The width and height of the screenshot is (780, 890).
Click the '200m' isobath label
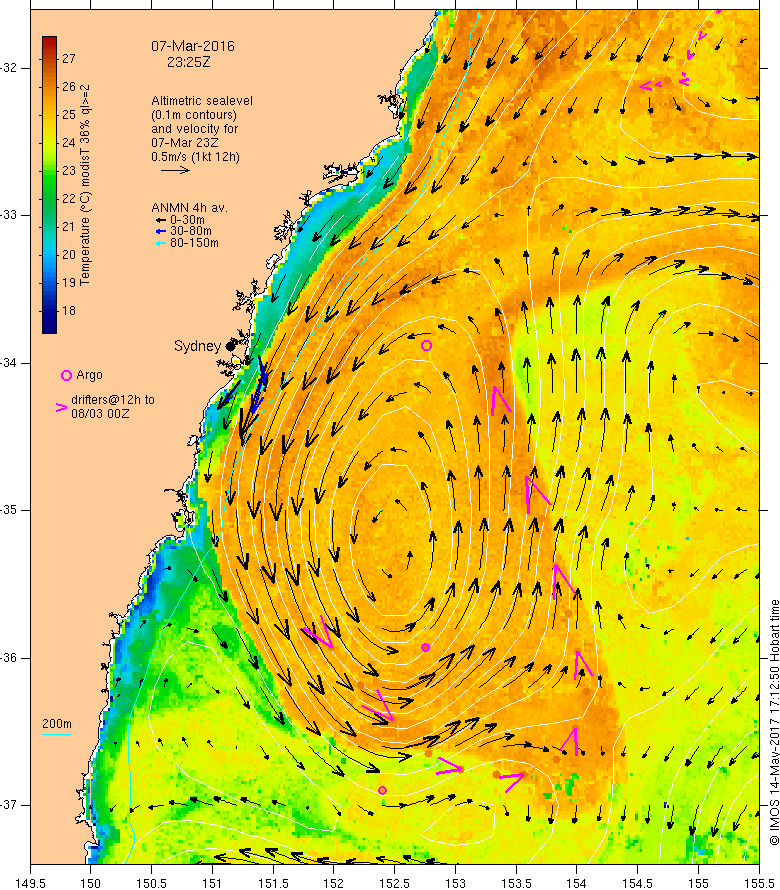point(57,724)
